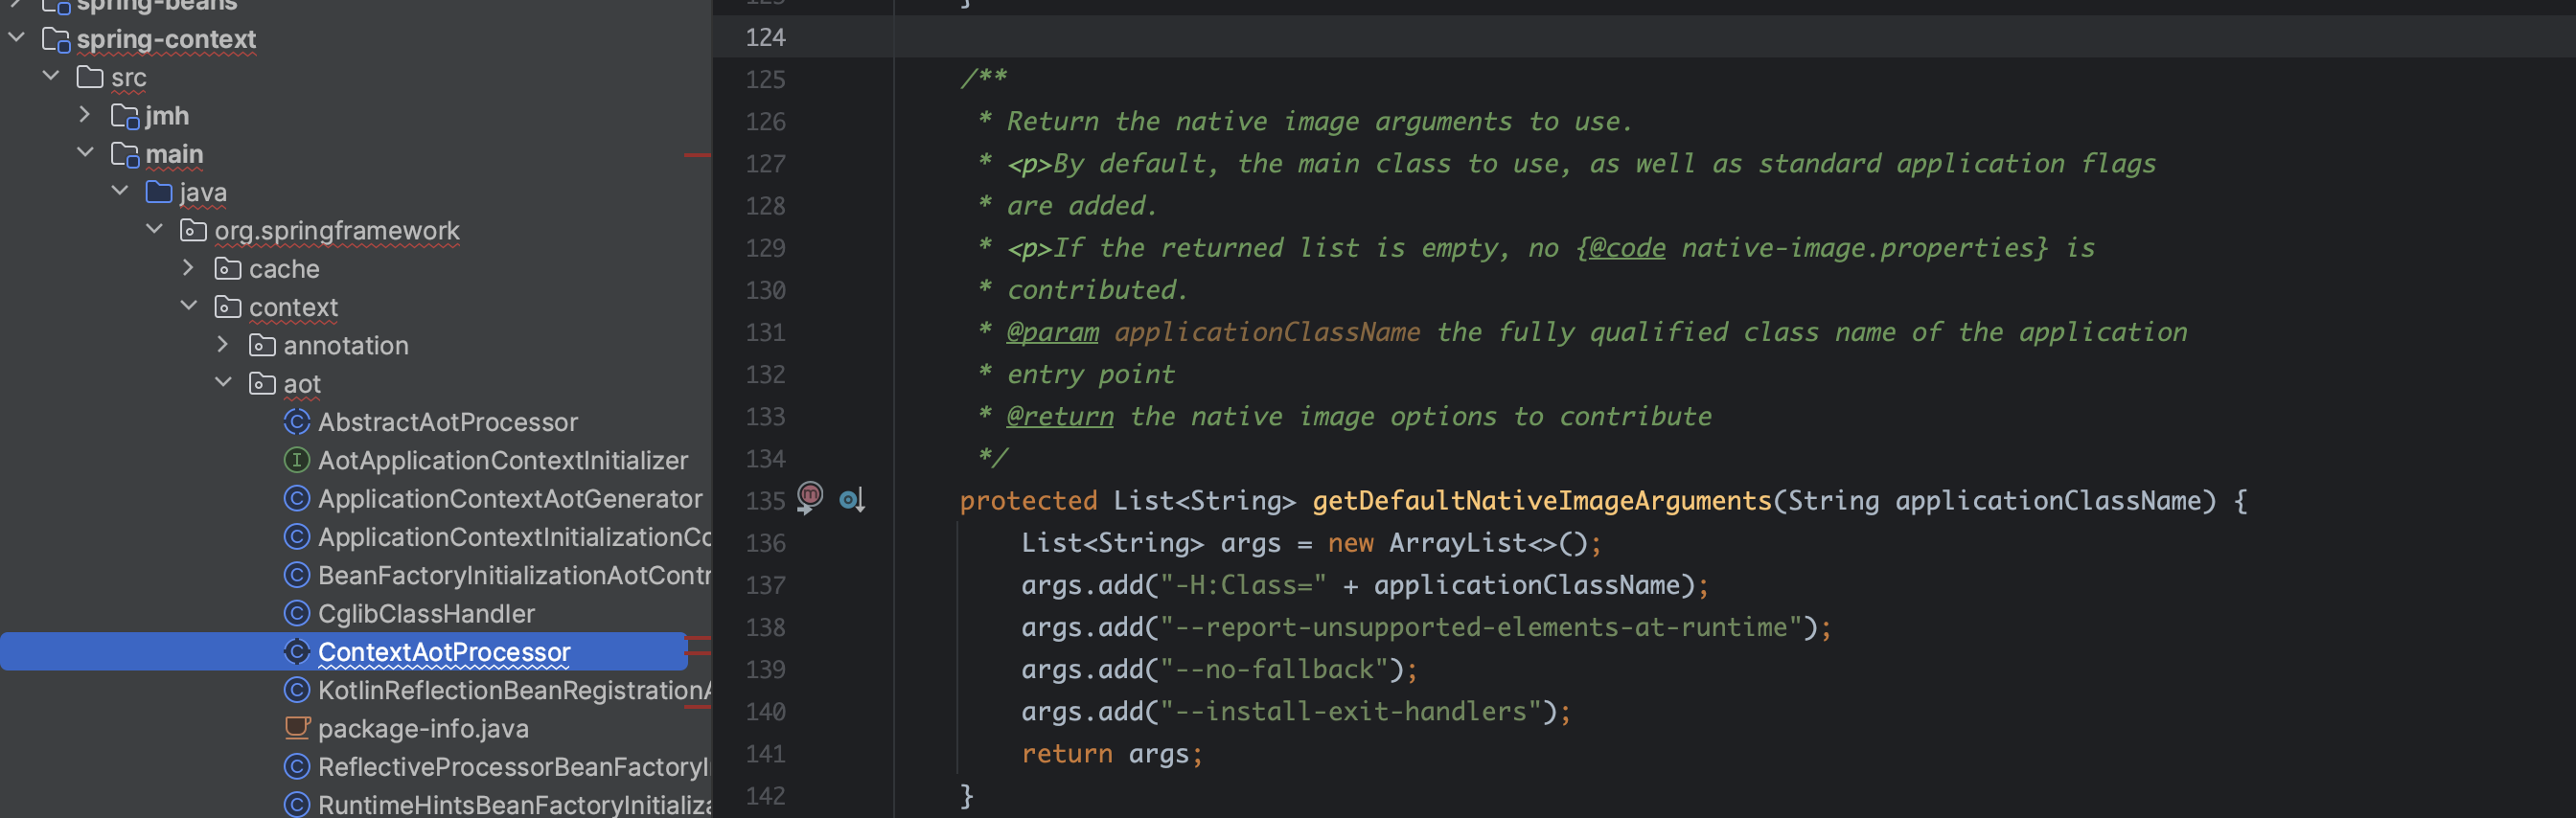Select org.springframework package label
Screen dimensions: 2576x818
[x=337, y=231]
